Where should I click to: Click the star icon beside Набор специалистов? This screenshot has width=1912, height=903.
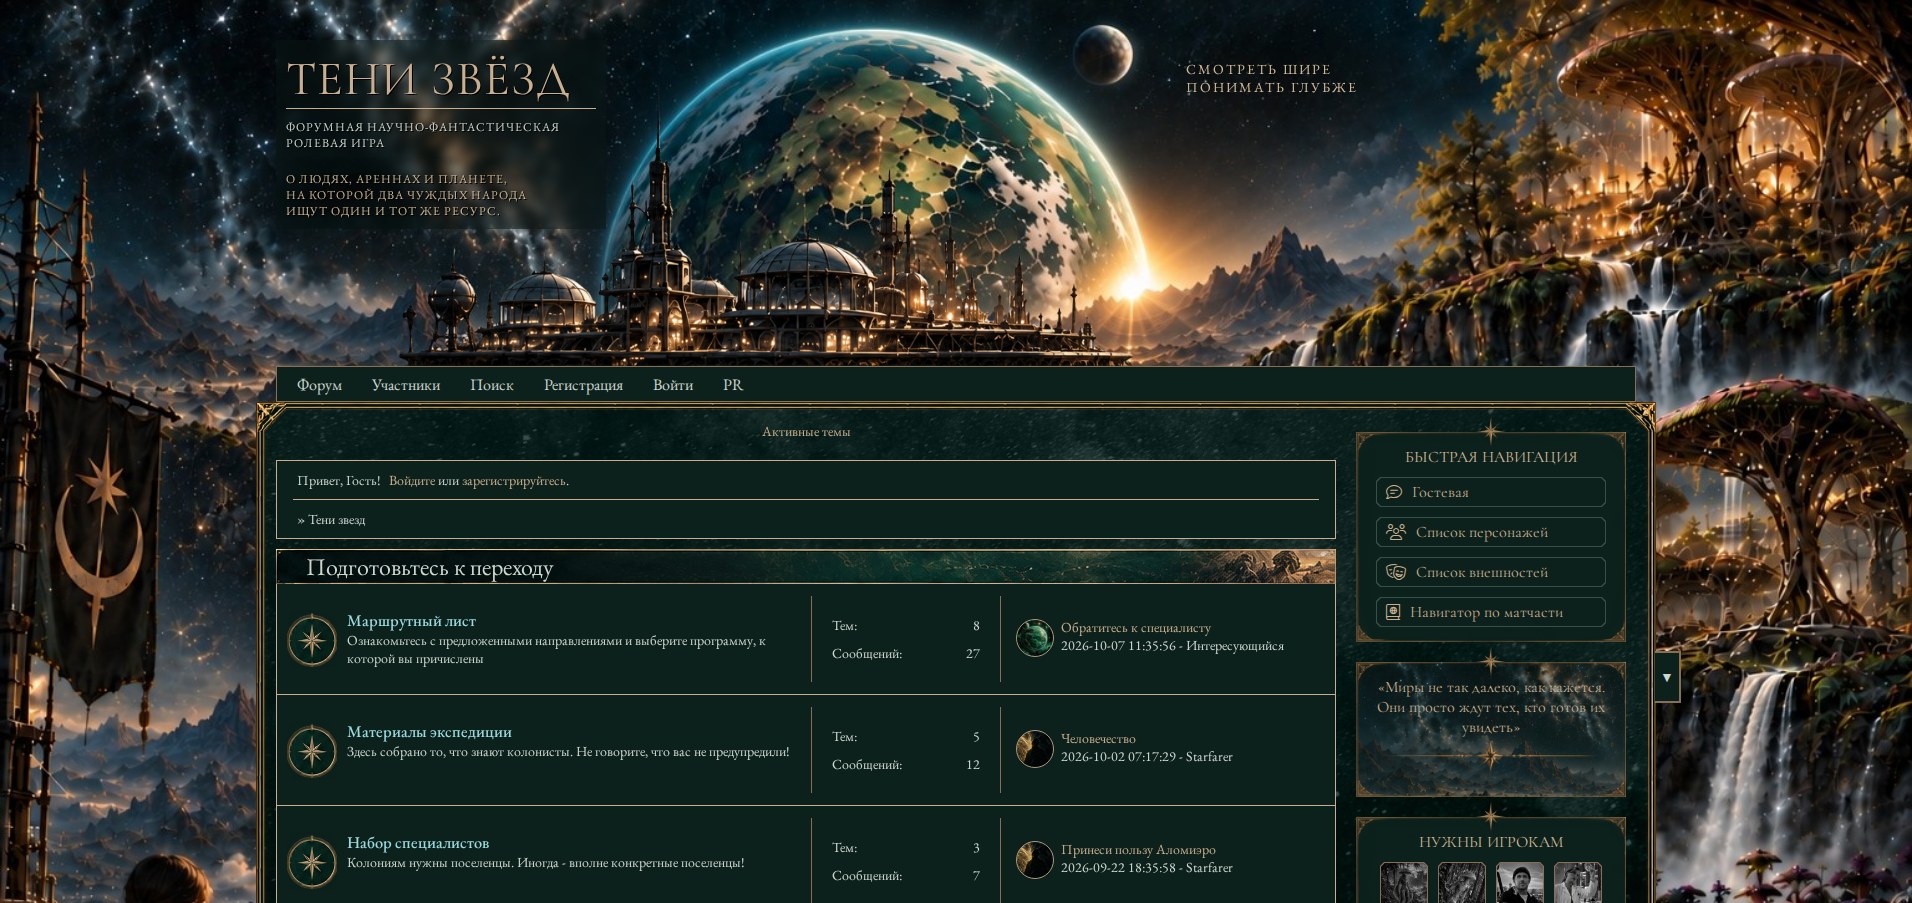(x=312, y=862)
